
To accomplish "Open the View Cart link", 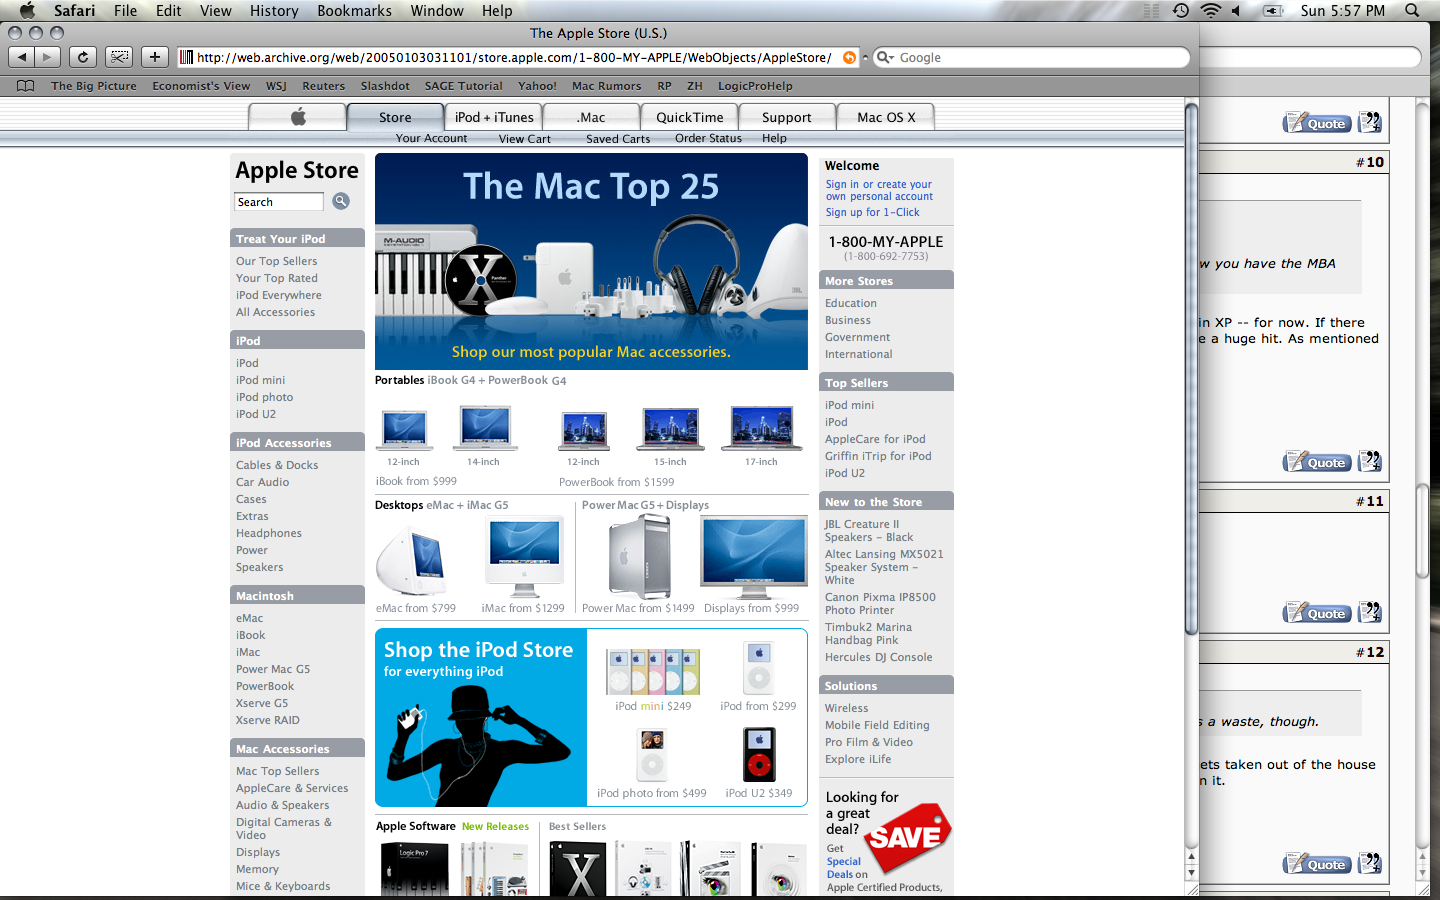I will point(525,139).
